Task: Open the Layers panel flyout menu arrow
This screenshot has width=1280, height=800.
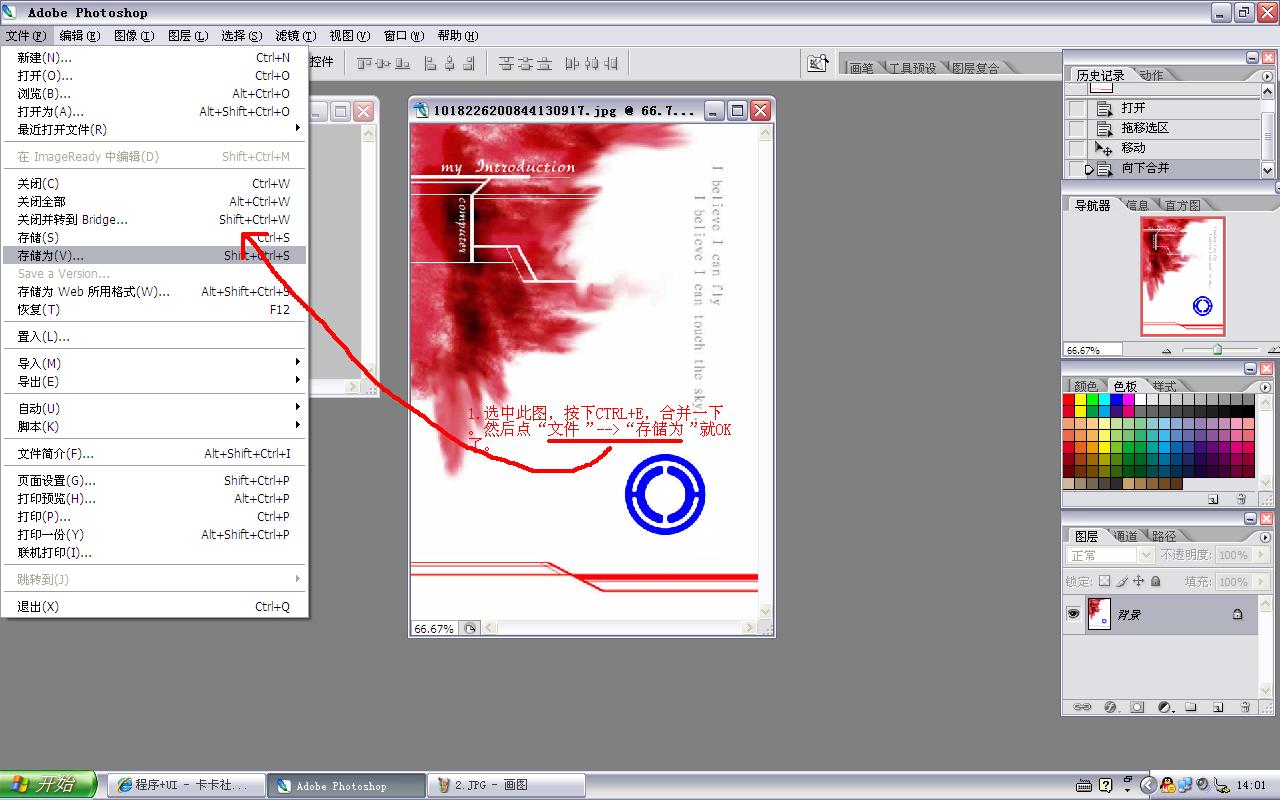Action: pos(1266,536)
